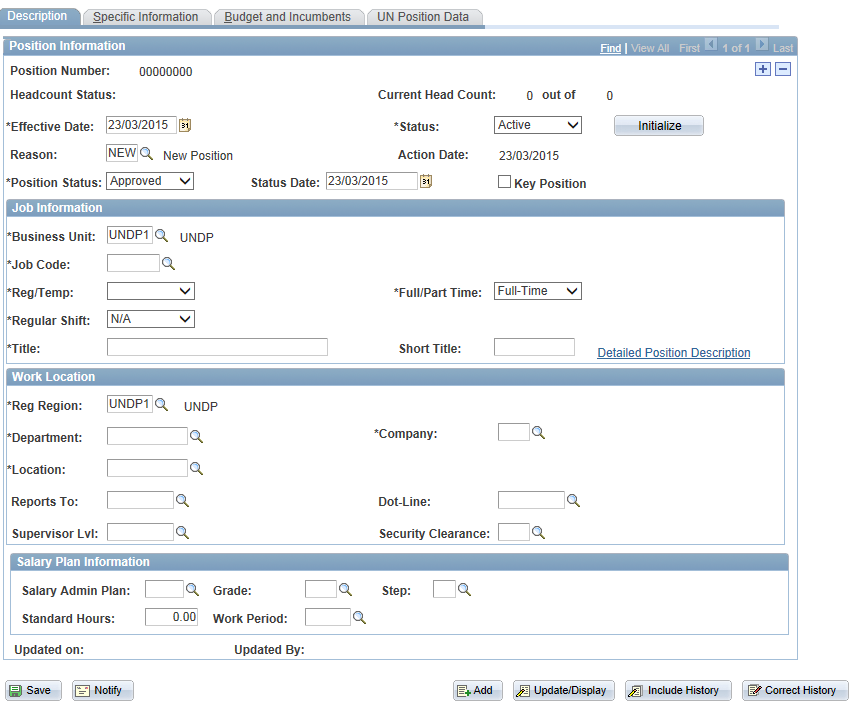Click the Security Clearance field
The height and width of the screenshot is (708, 868).
pyautogui.click(x=514, y=533)
